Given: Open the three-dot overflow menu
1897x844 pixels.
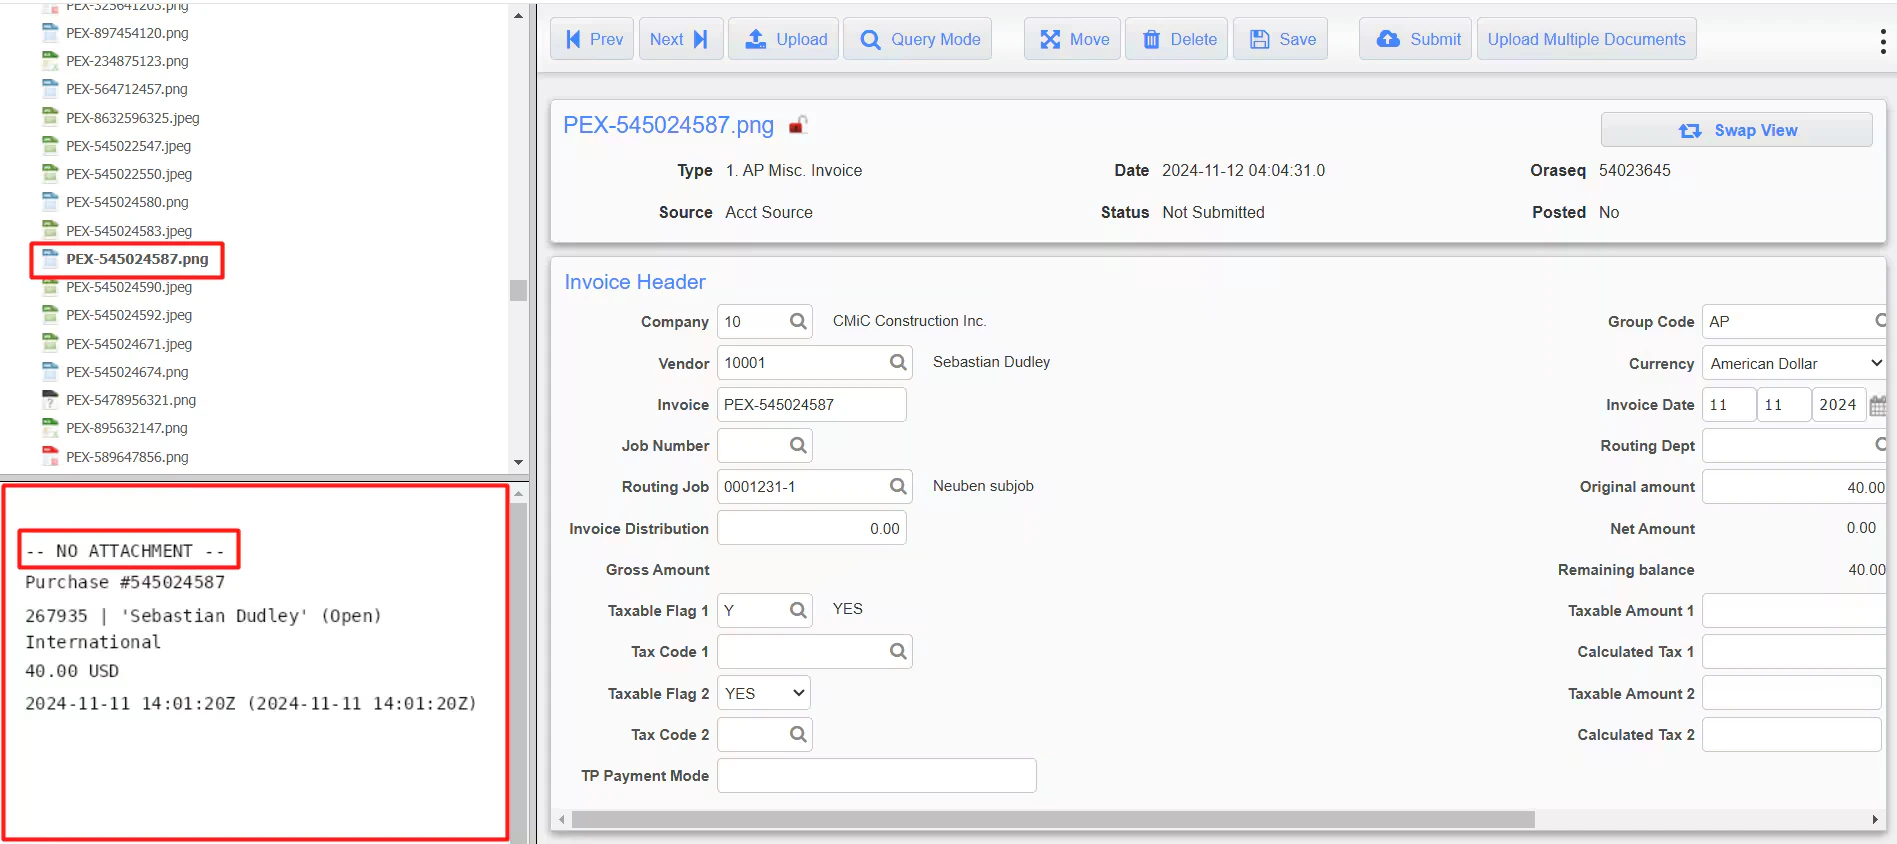Looking at the screenshot, I should (1883, 40).
